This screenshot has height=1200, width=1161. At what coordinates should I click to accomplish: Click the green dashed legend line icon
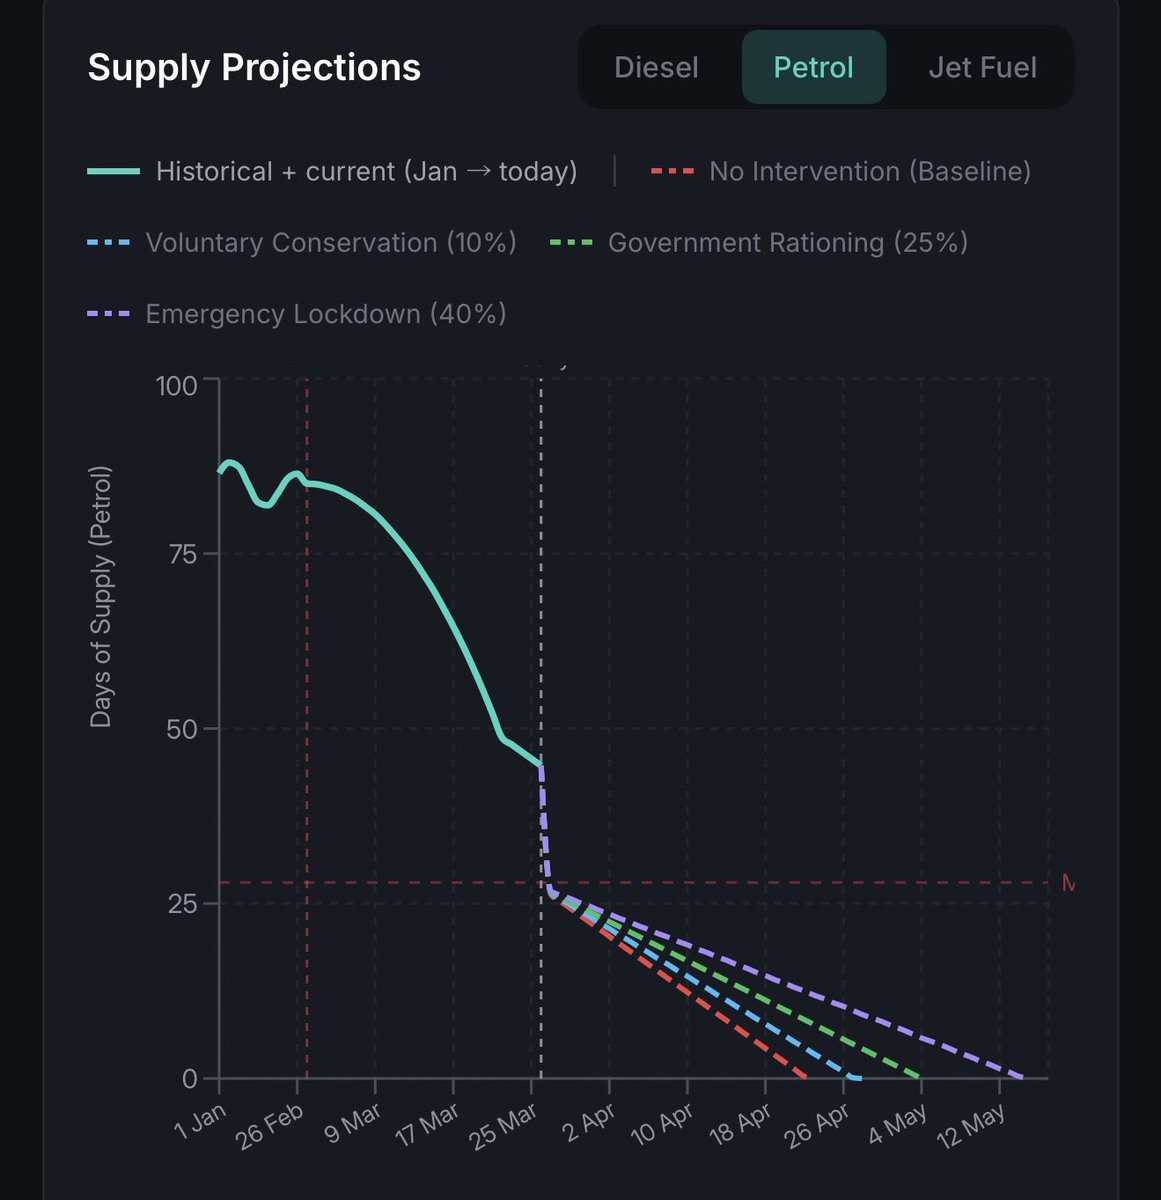pyautogui.click(x=571, y=243)
